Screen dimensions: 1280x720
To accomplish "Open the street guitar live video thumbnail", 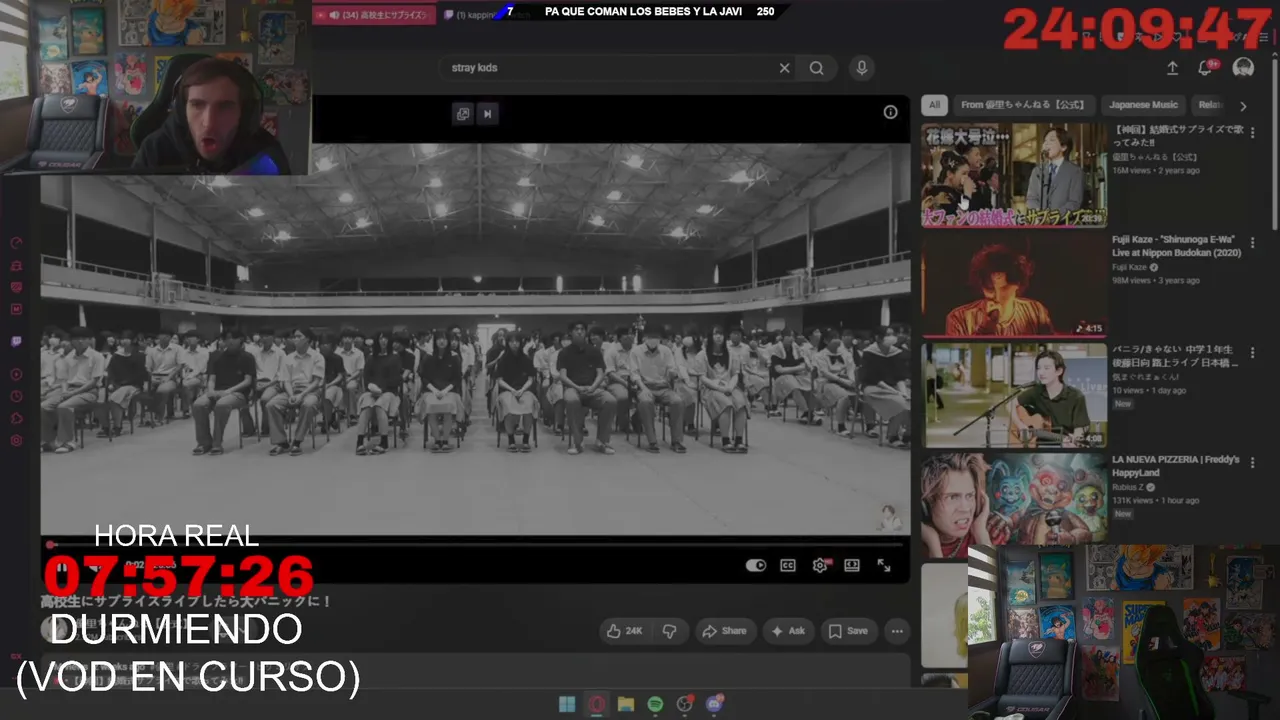I will point(1014,395).
